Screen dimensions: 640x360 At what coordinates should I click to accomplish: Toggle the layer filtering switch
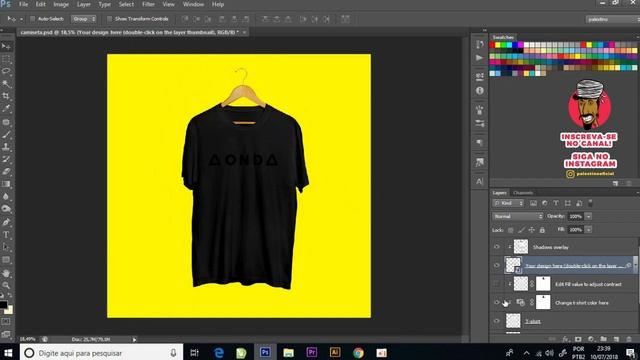pyautogui.click(x=590, y=202)
